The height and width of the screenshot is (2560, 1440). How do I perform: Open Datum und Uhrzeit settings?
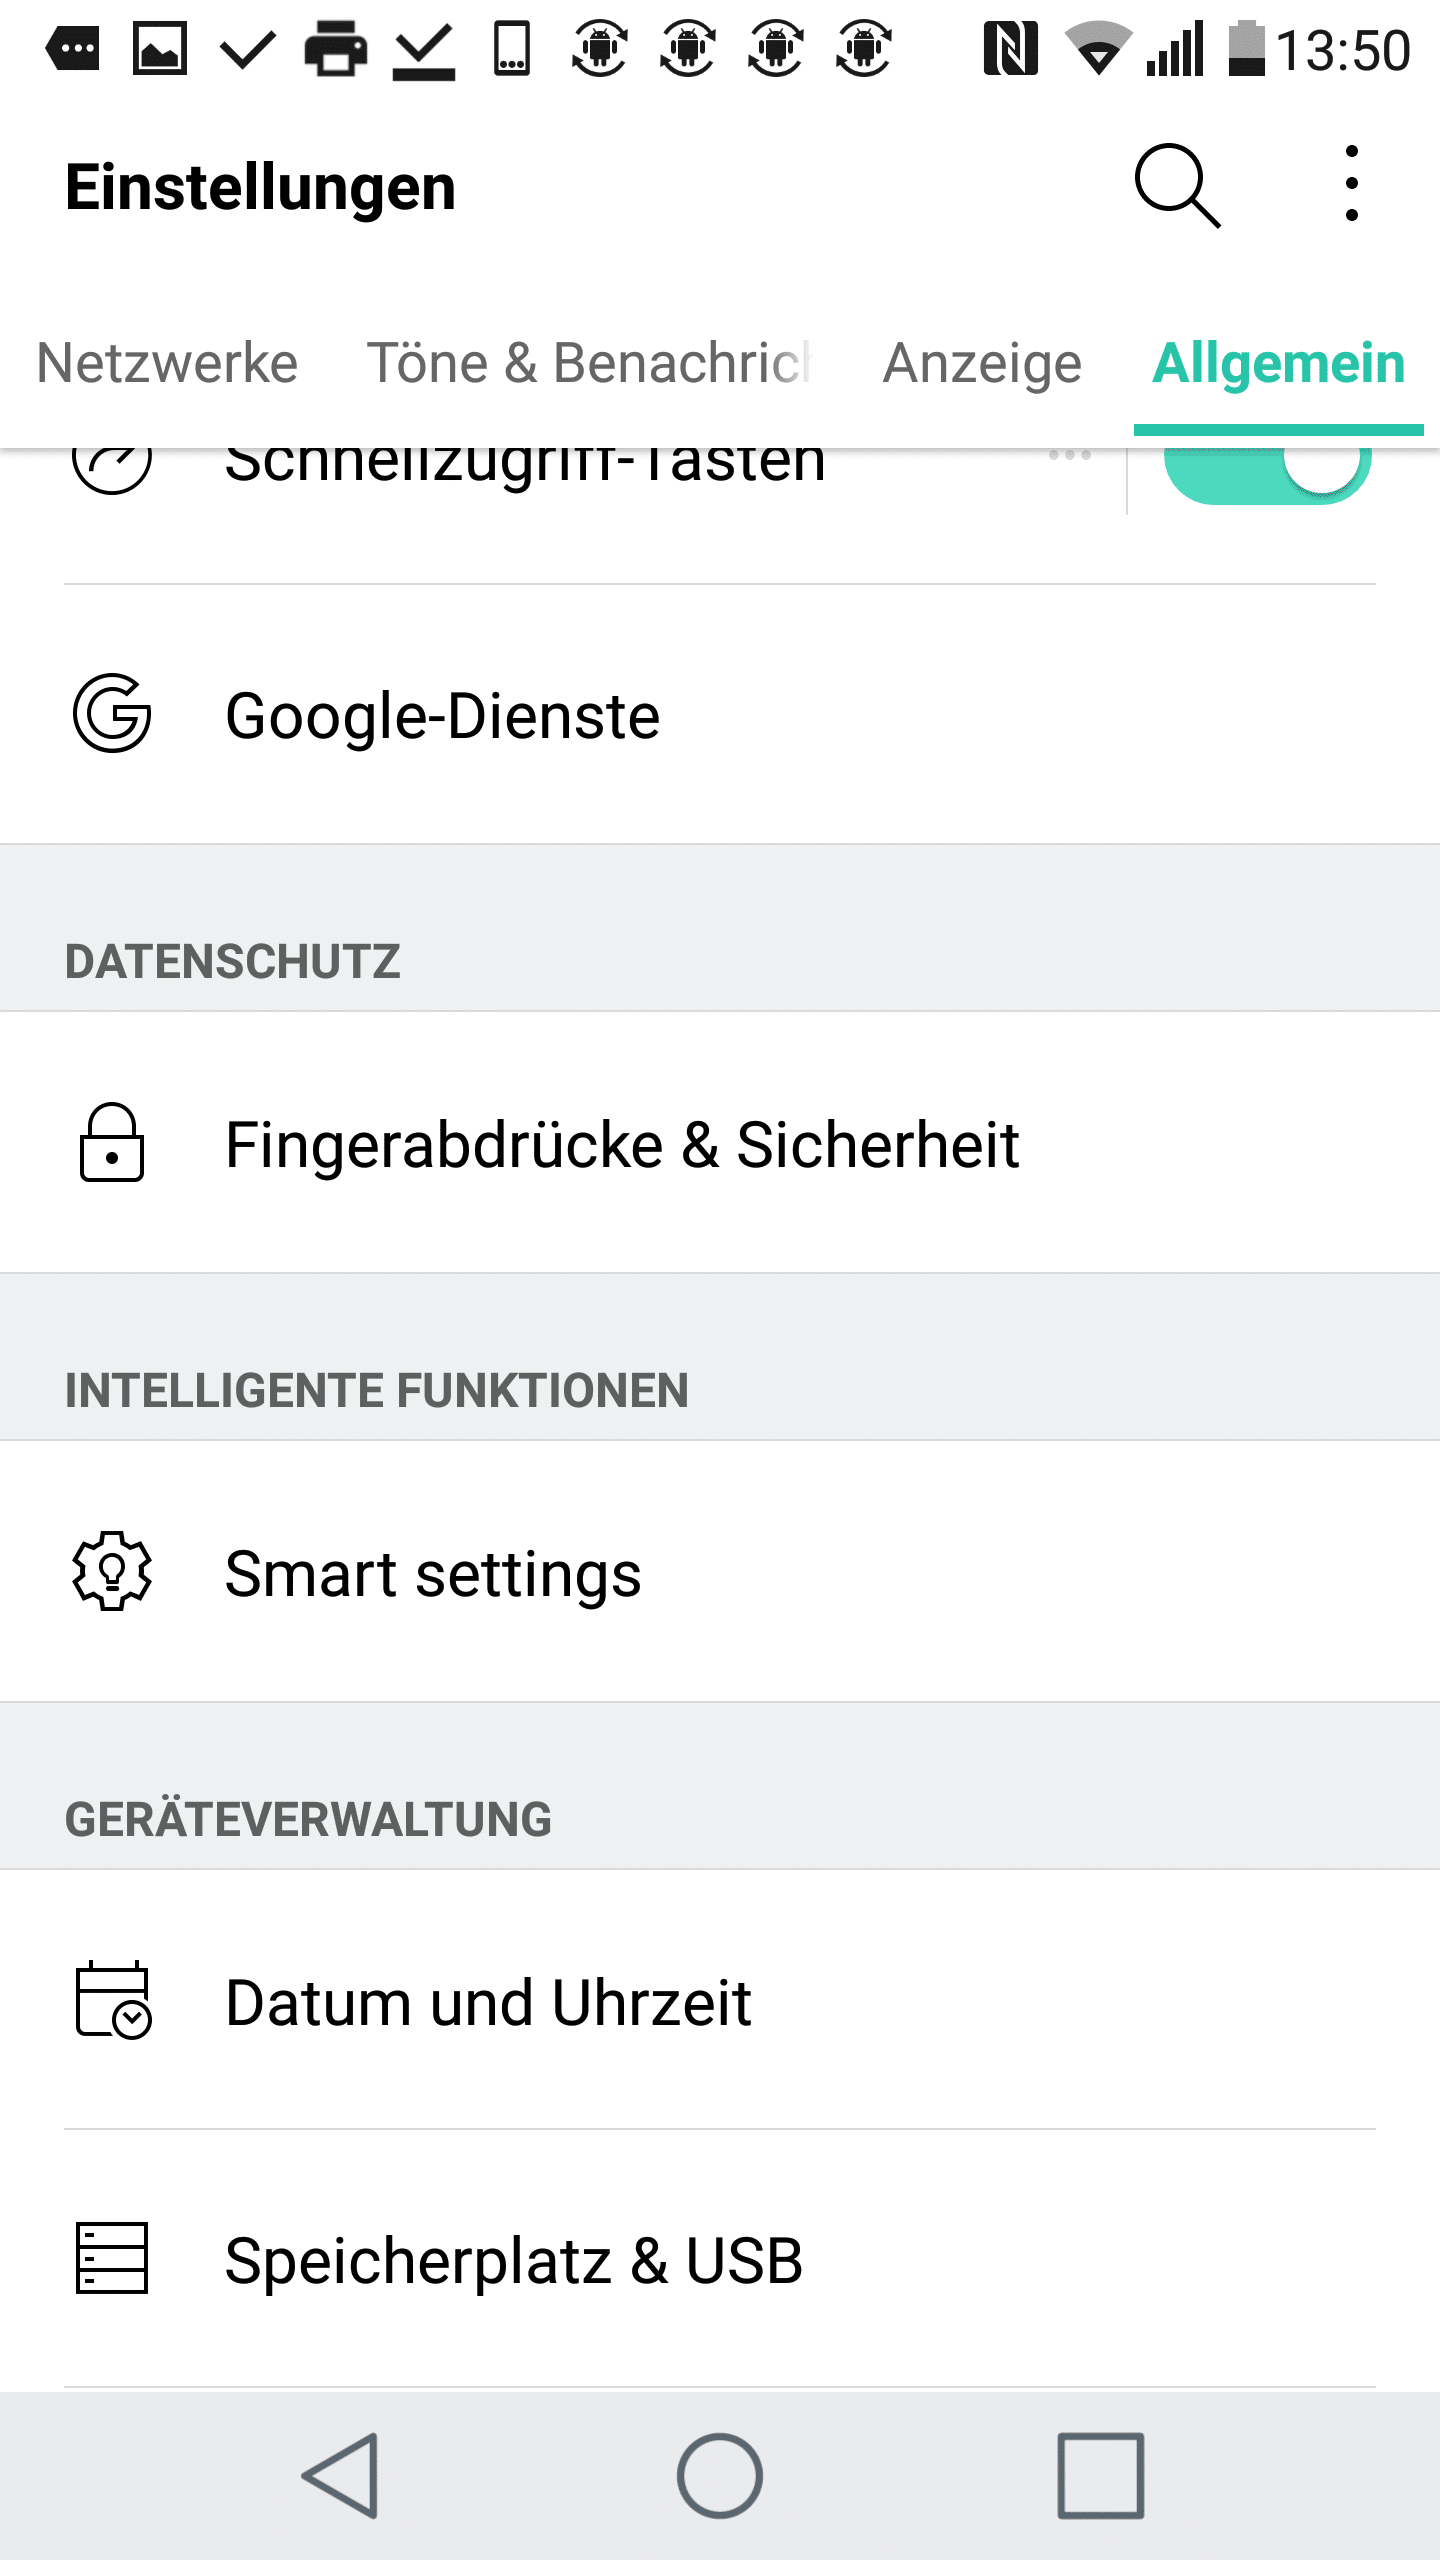point(488,2003)
